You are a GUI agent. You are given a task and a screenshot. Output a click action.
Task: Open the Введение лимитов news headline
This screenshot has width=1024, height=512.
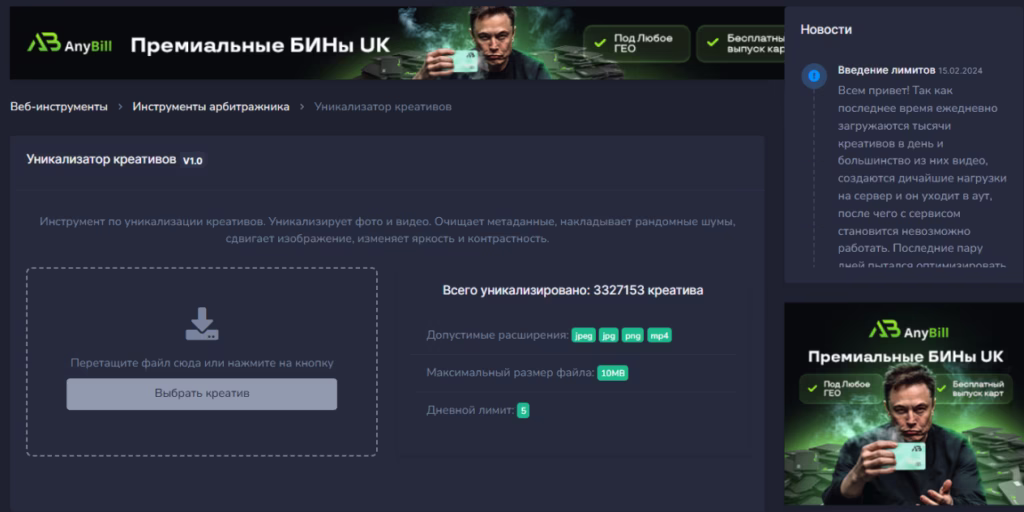(886, 71)
